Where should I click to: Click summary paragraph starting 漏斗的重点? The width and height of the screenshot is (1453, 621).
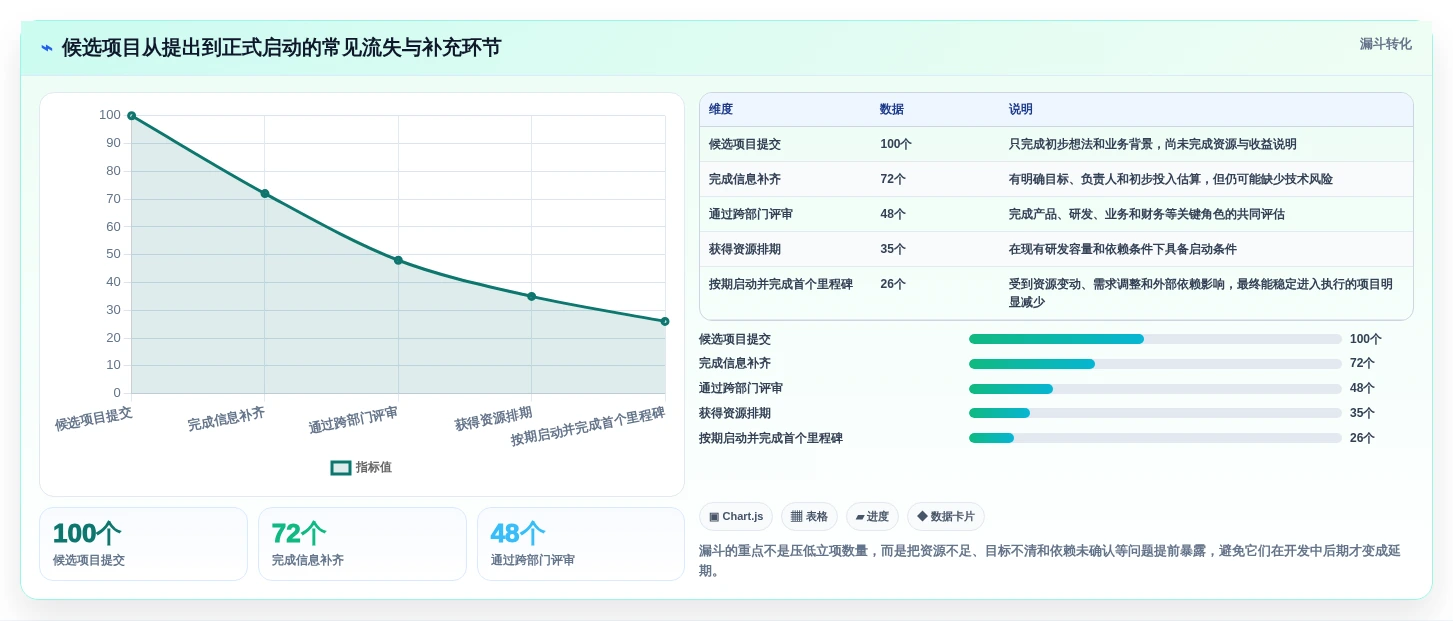(x=1055, y=560)
